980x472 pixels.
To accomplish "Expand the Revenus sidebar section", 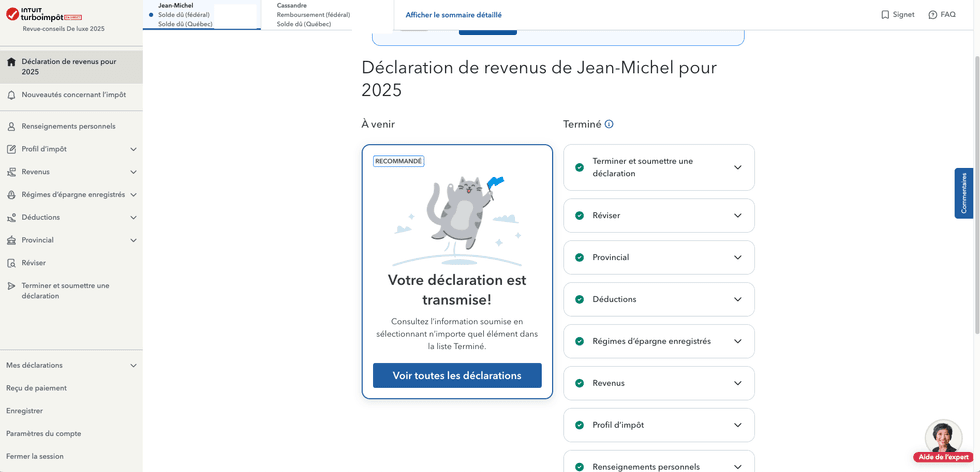I will [x=133, y=172].
